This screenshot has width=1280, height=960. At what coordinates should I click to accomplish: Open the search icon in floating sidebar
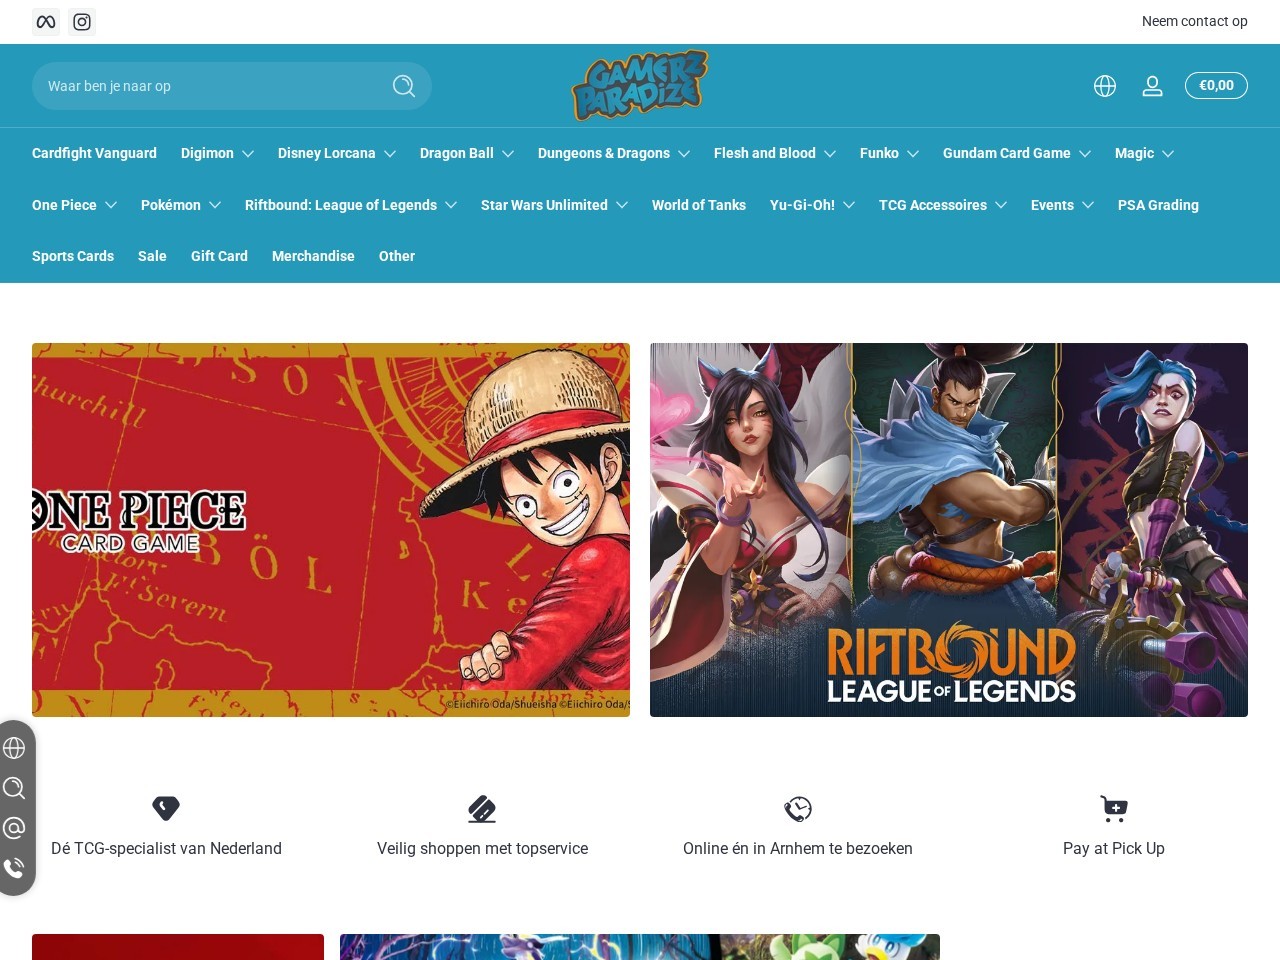pyautogui.click(x=14, y=788)
